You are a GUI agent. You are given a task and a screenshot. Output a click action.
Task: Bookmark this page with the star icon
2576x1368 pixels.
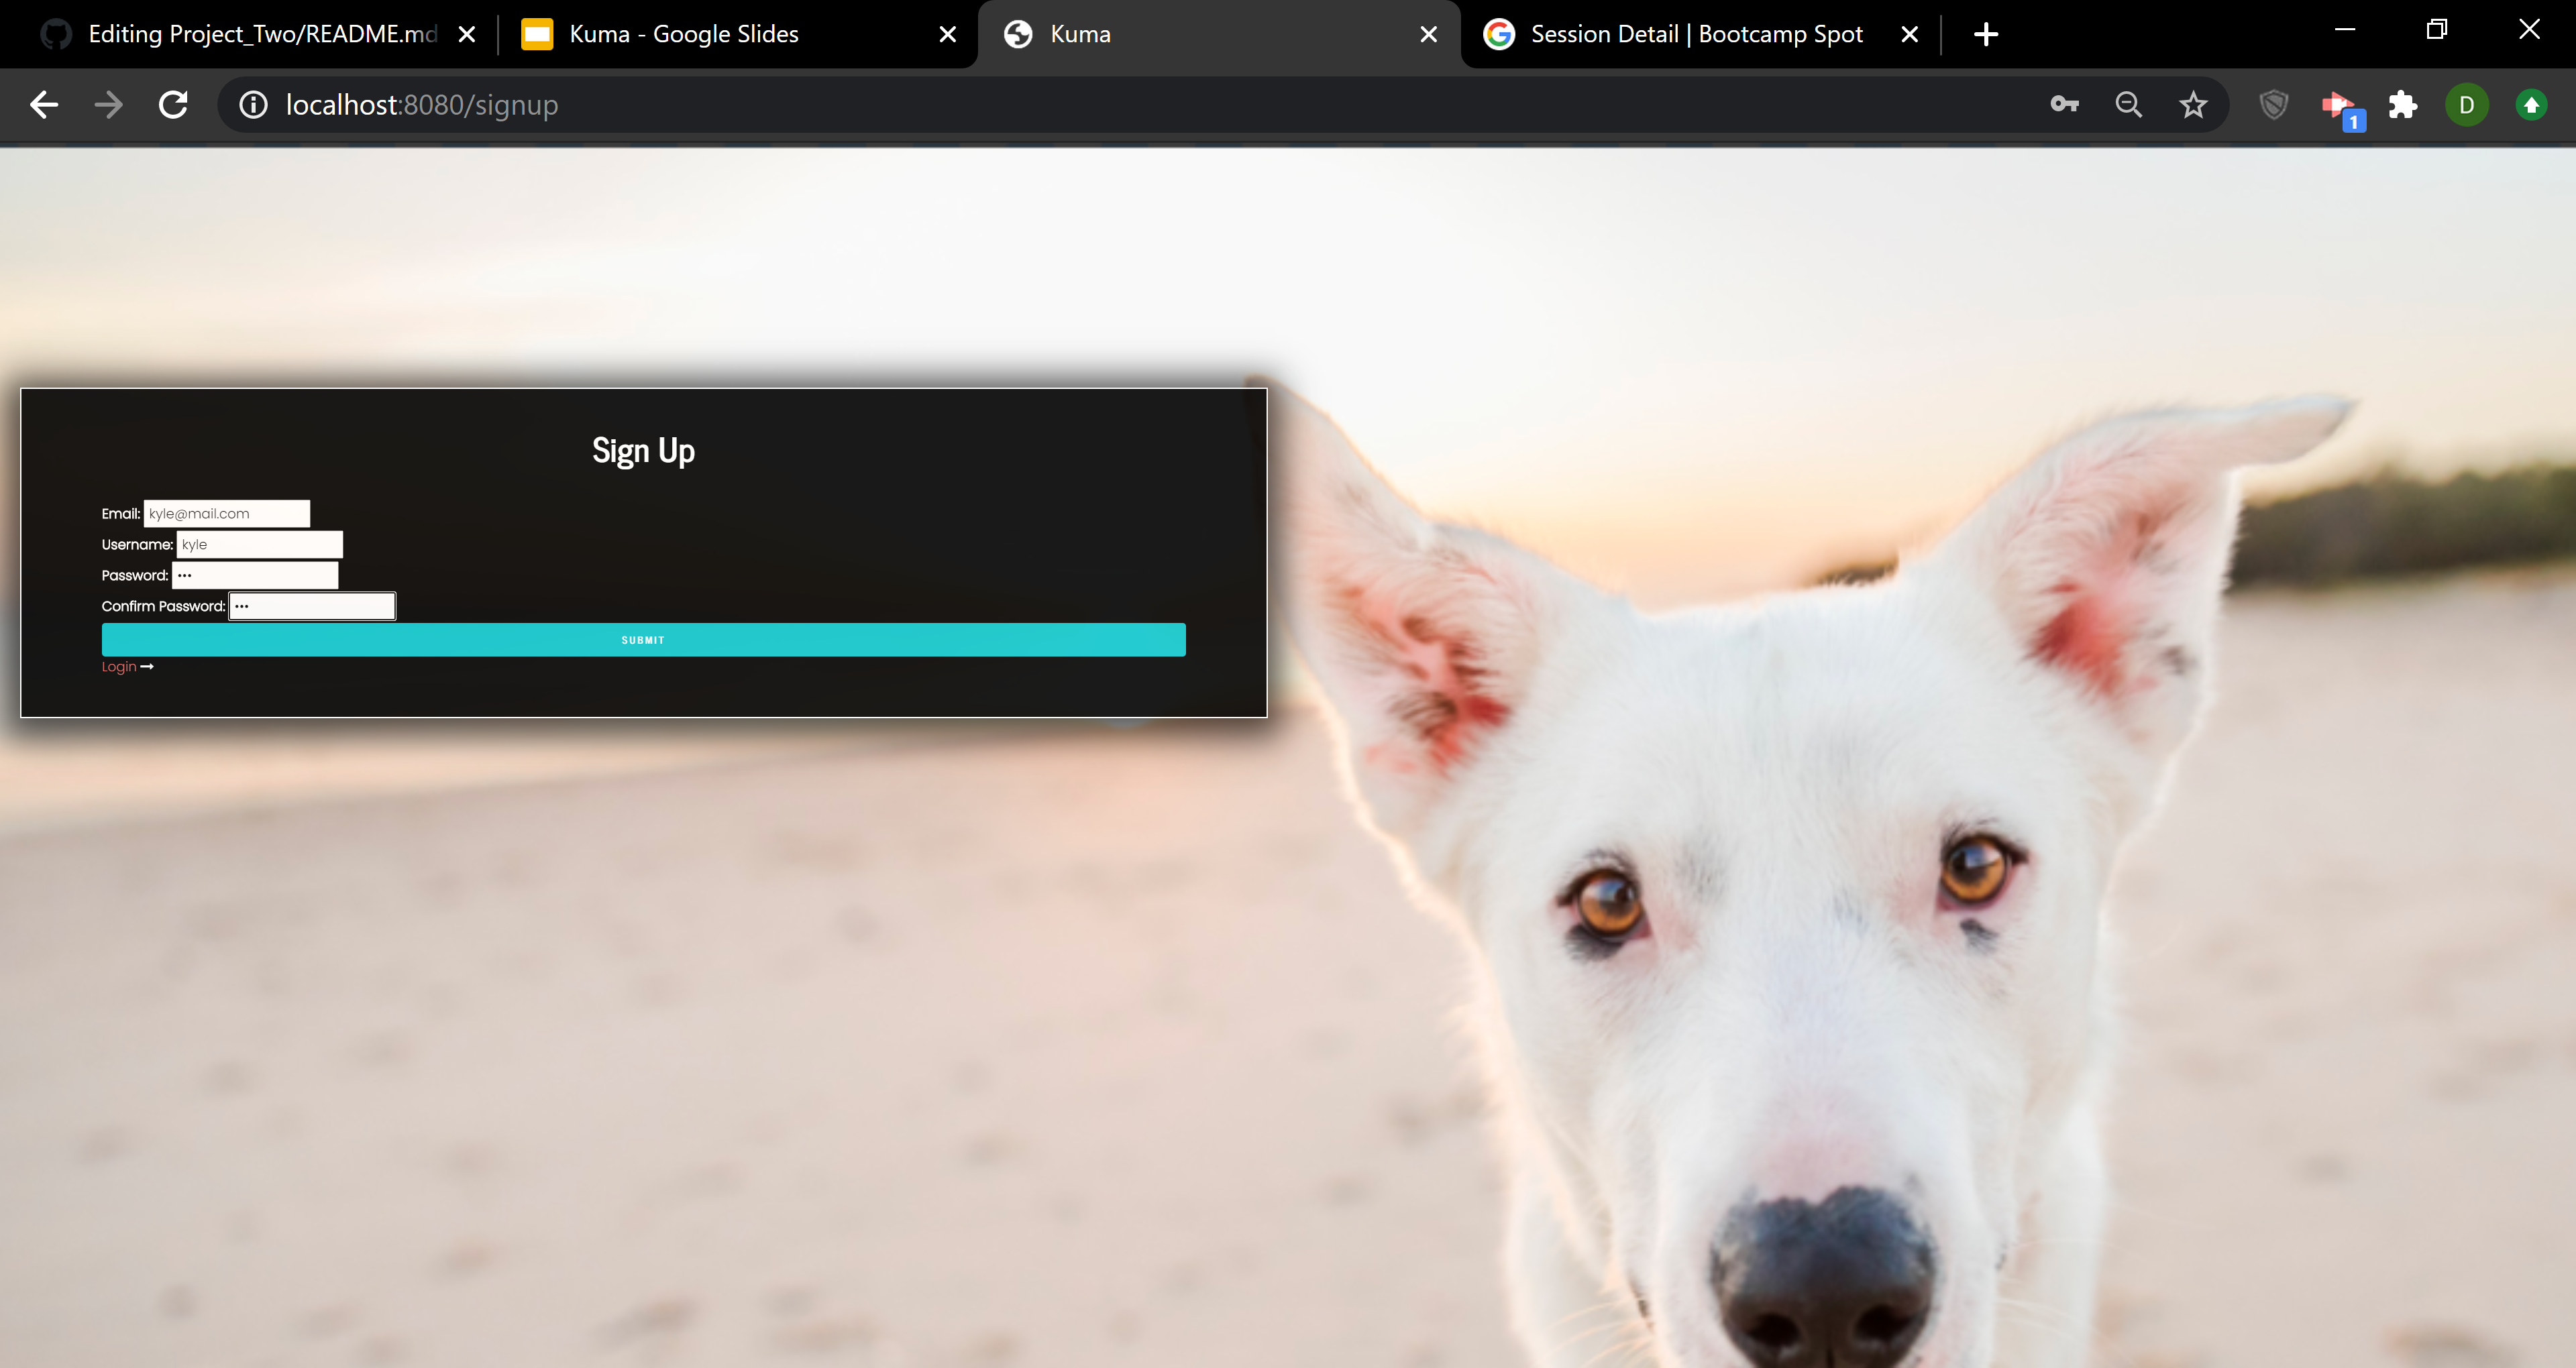coord(2193,104)
